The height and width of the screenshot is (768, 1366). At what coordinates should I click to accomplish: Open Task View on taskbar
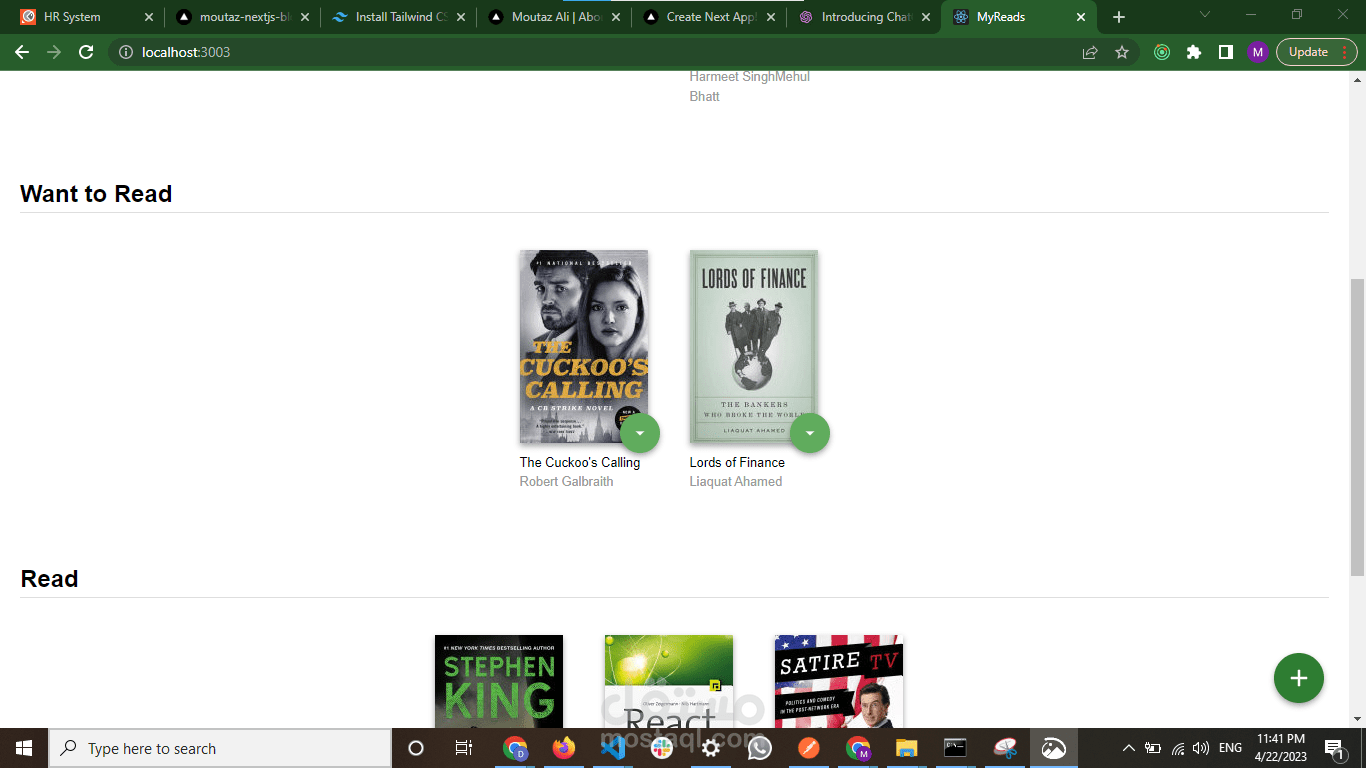coord(464,748)
